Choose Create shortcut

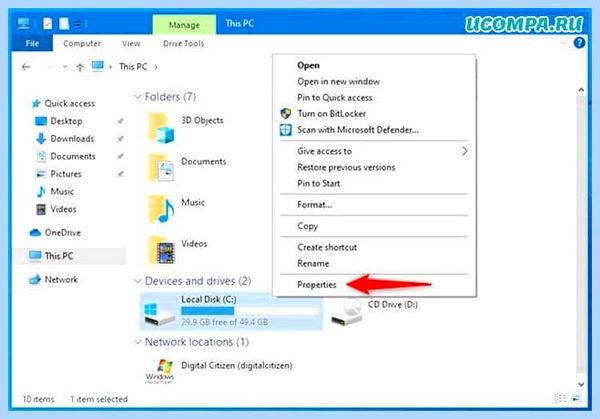click(x=327, y=248)
